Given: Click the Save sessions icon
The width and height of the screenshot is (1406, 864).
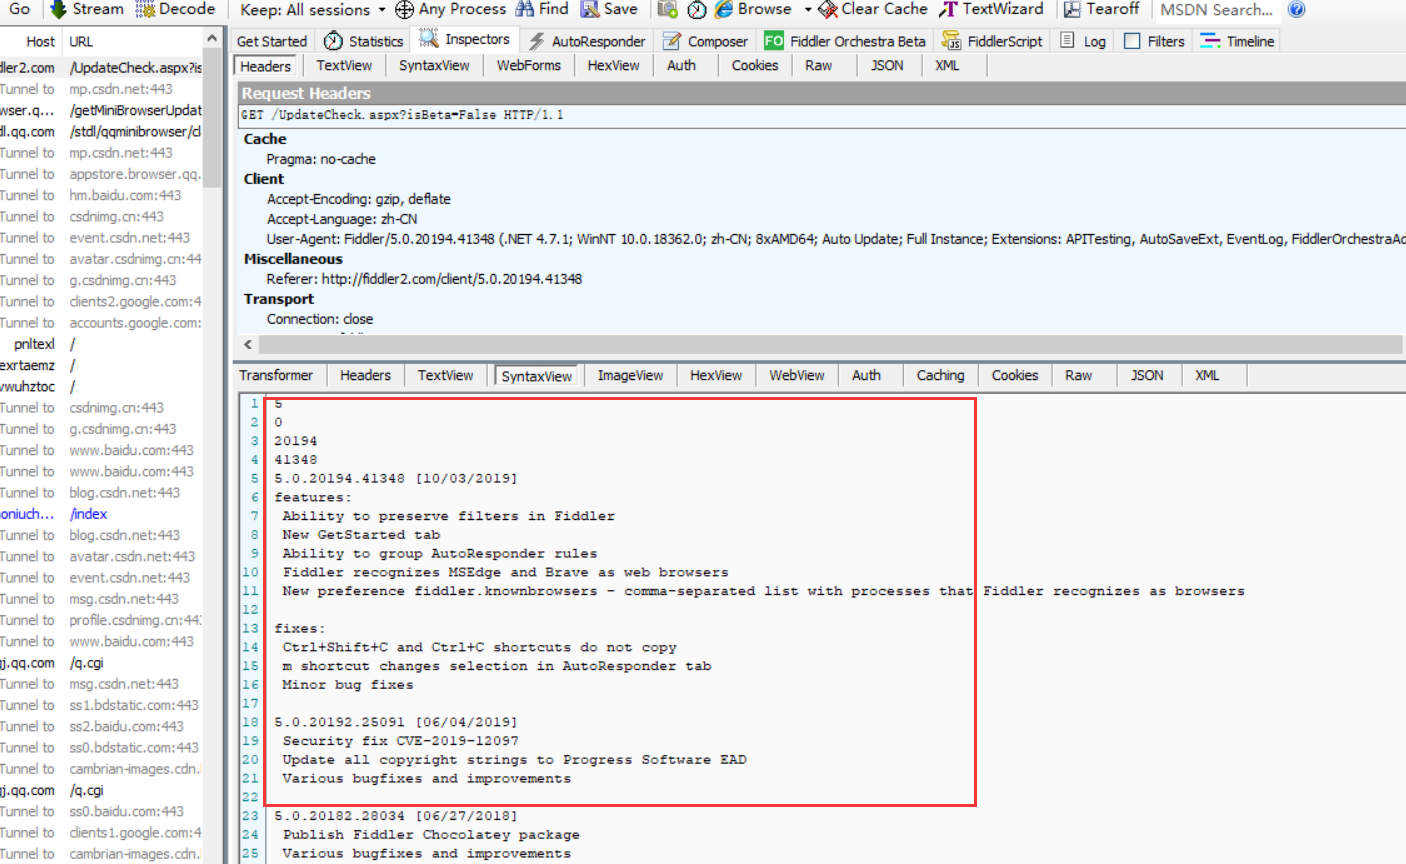Looking at the screenshot, I should click(590, 10).
